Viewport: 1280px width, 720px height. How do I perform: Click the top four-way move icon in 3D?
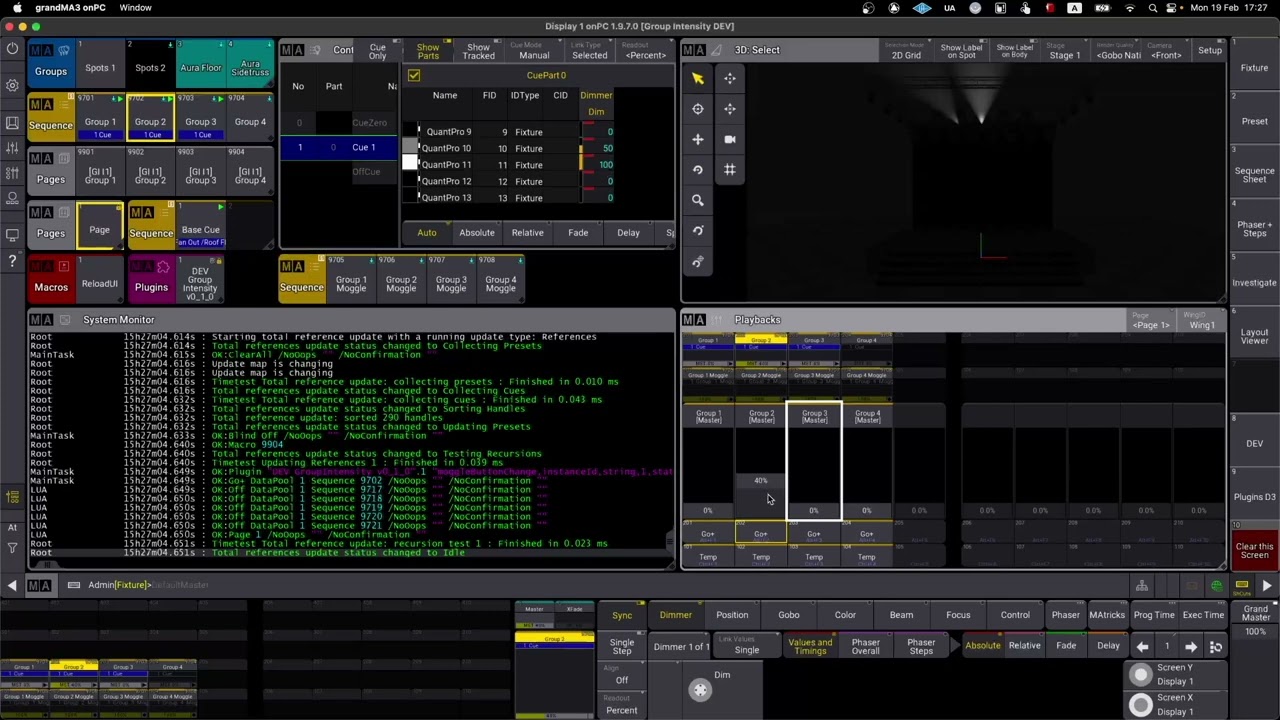pos(730,78)
